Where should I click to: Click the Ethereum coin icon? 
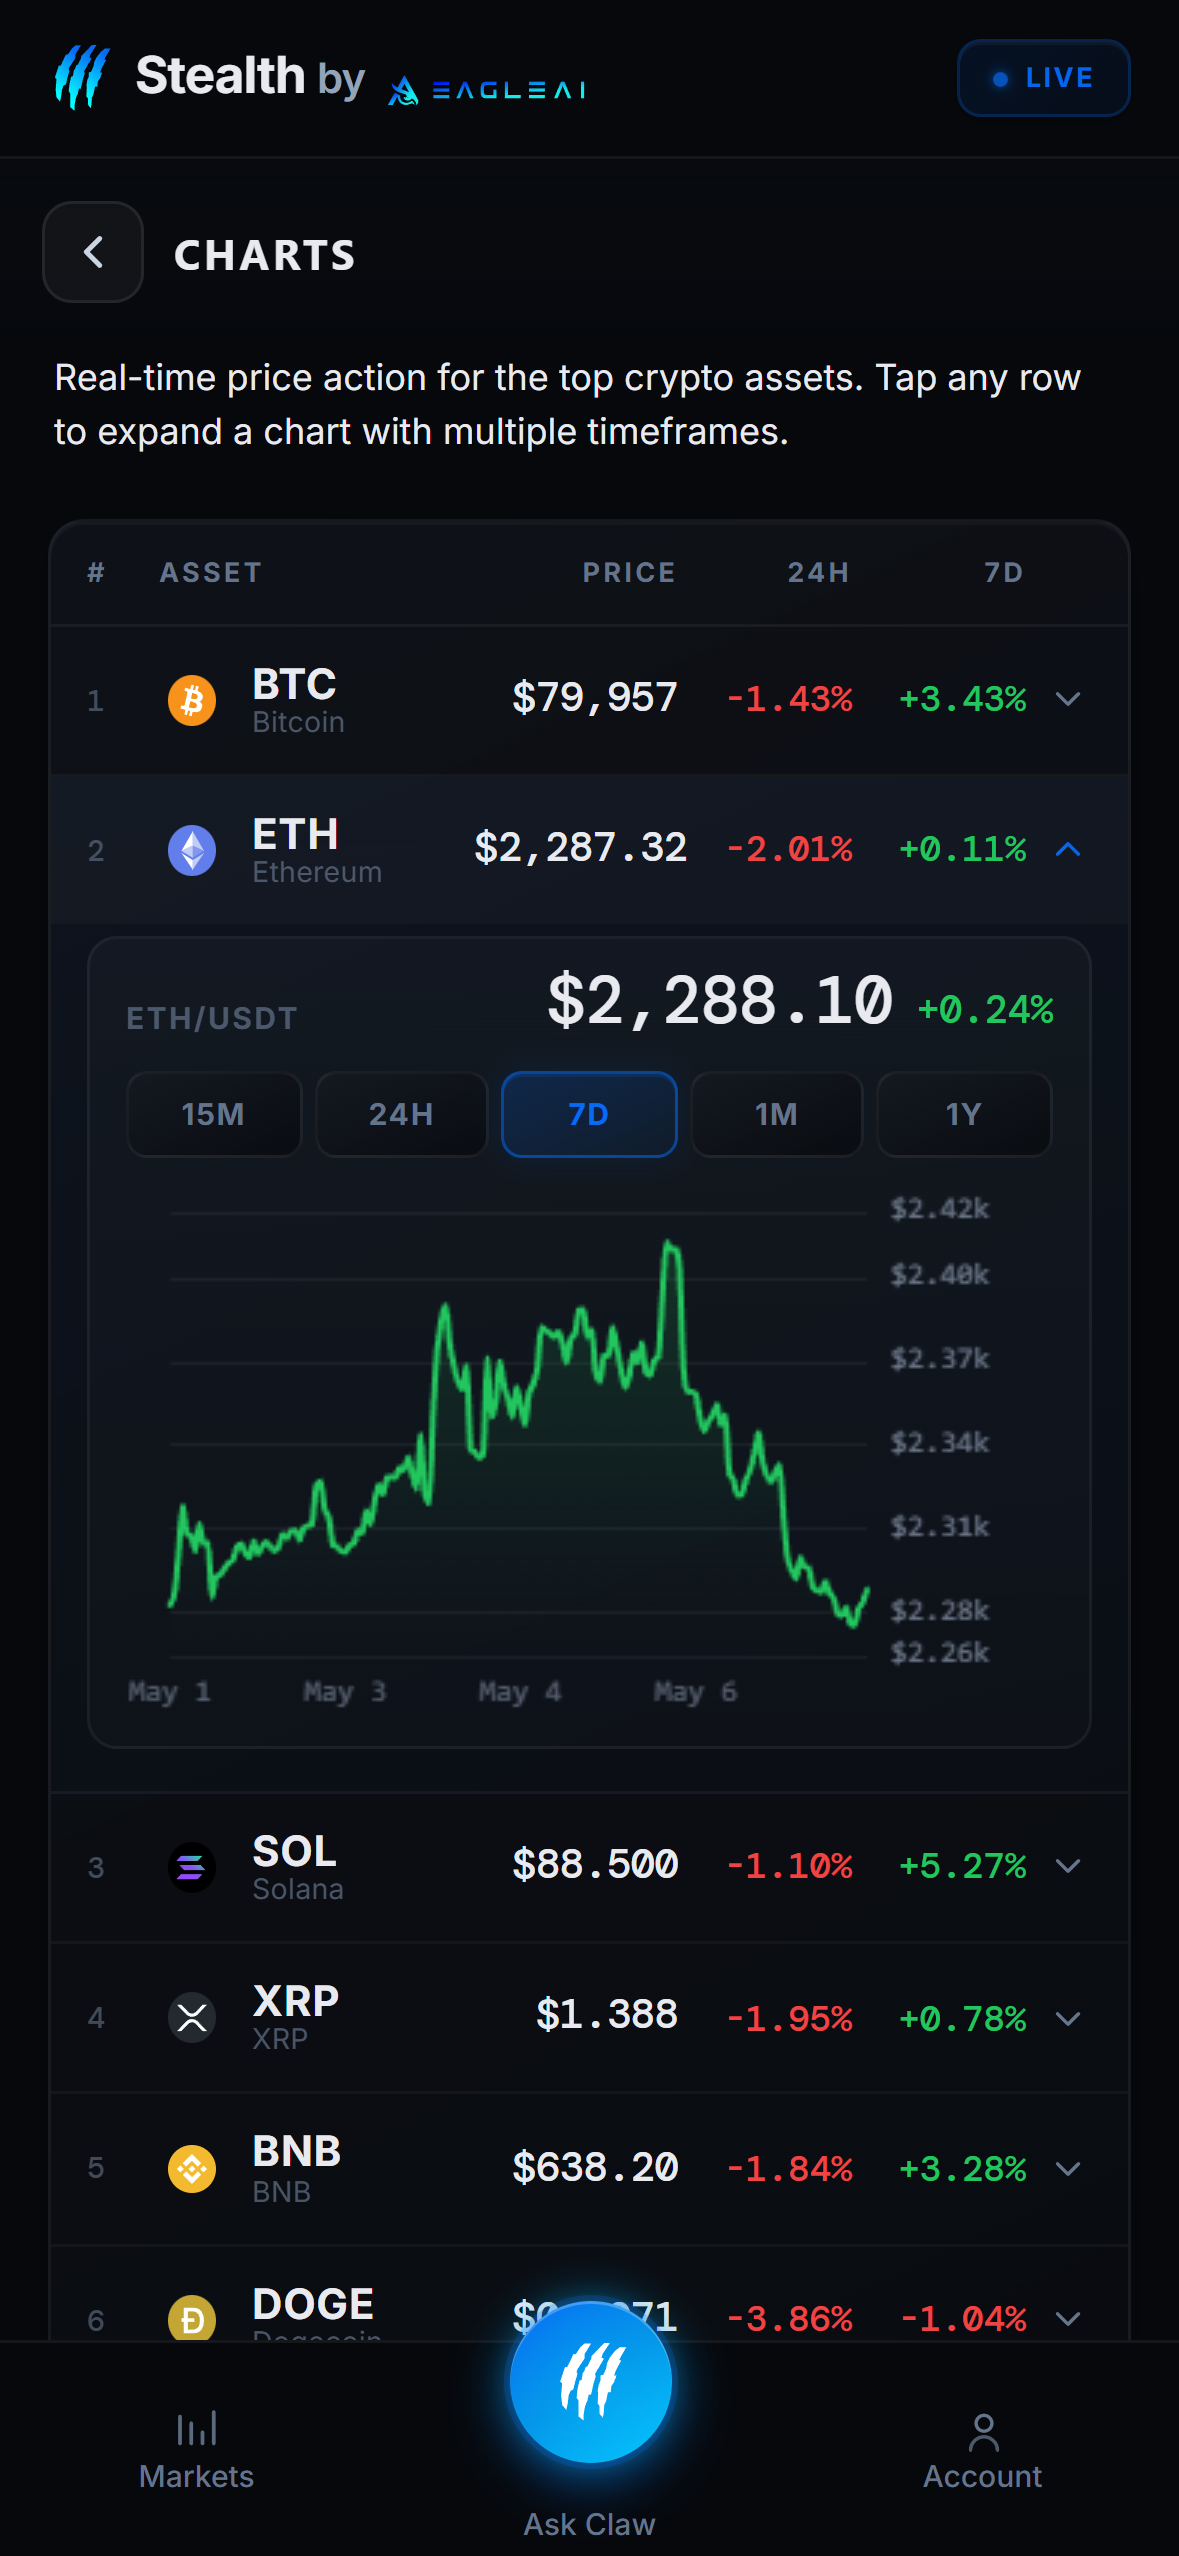192,850
